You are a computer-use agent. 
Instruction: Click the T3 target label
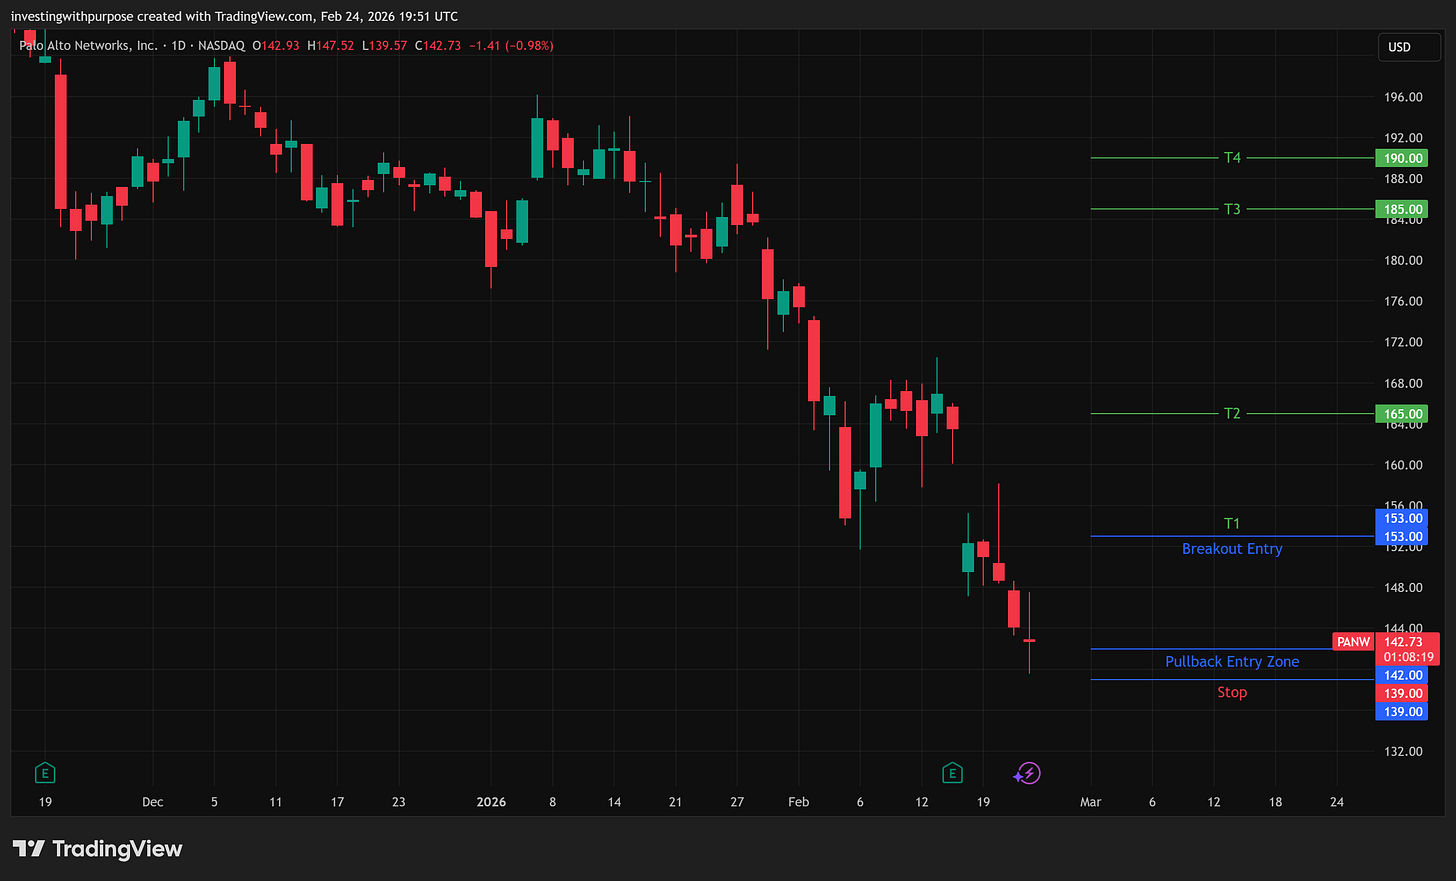point(1232,209)
